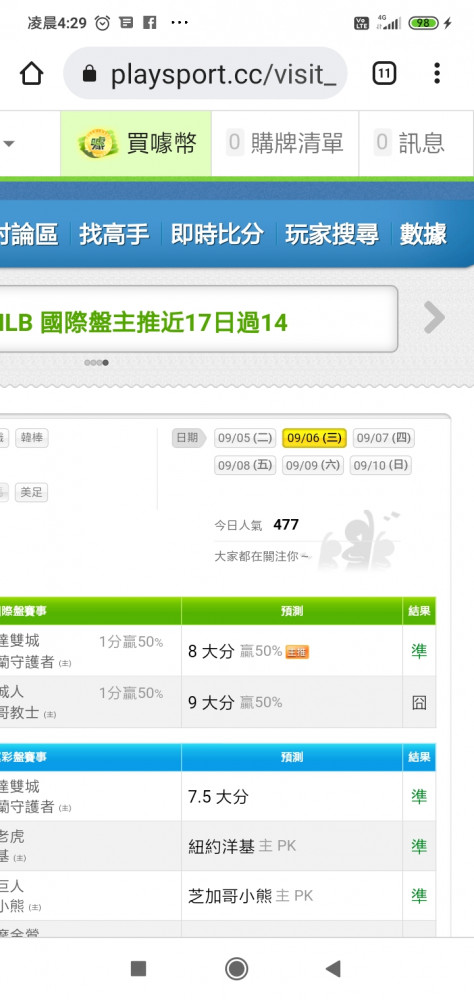Tap the battery 98 status indicator
The height and width of the screenshot is (1000, 474).
424,23
